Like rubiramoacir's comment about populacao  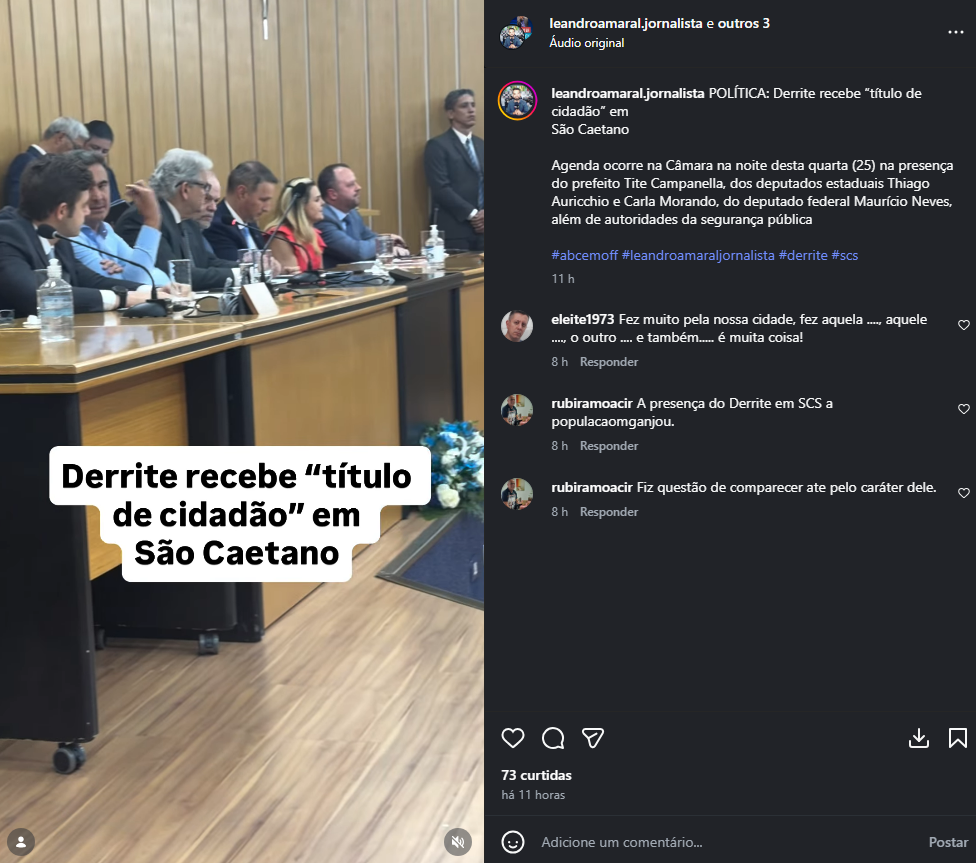click(964, 409)
